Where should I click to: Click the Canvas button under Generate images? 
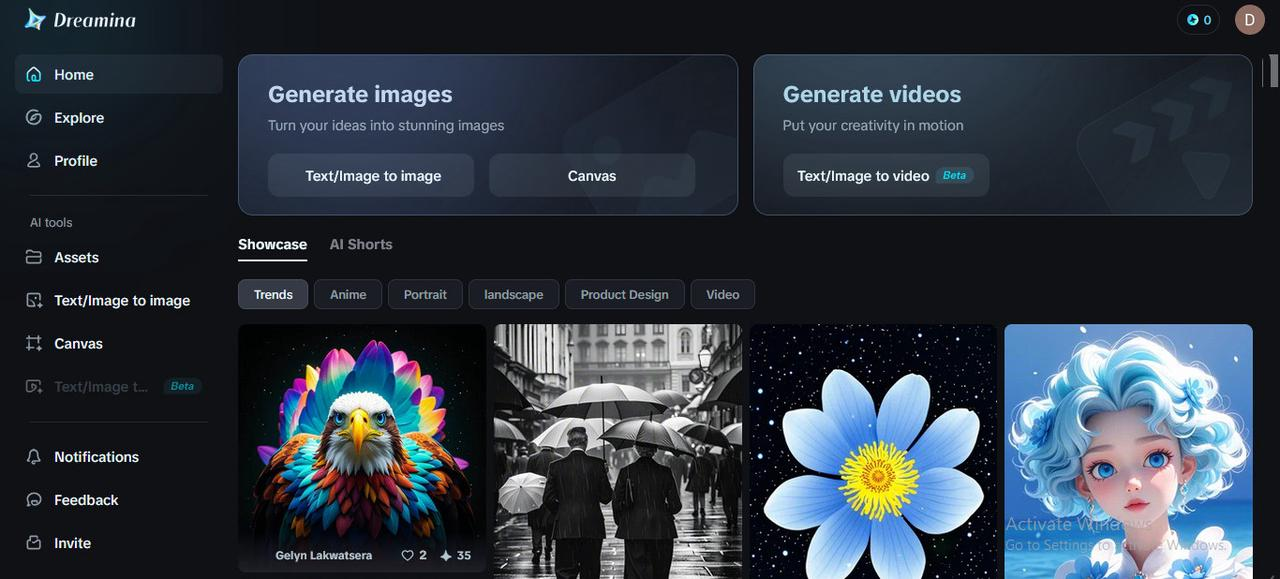[592, 175]
